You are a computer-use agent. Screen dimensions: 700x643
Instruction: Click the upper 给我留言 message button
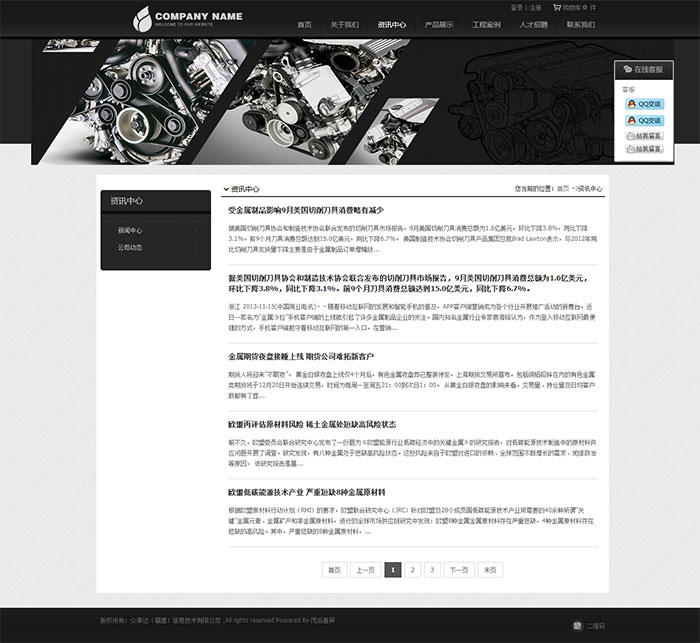coord(645,136)
